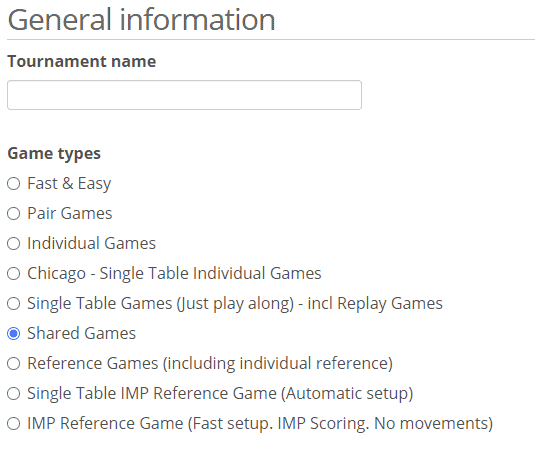Click the Individual Games label text
Screen dimensions: 535x458
click(91, 244)
